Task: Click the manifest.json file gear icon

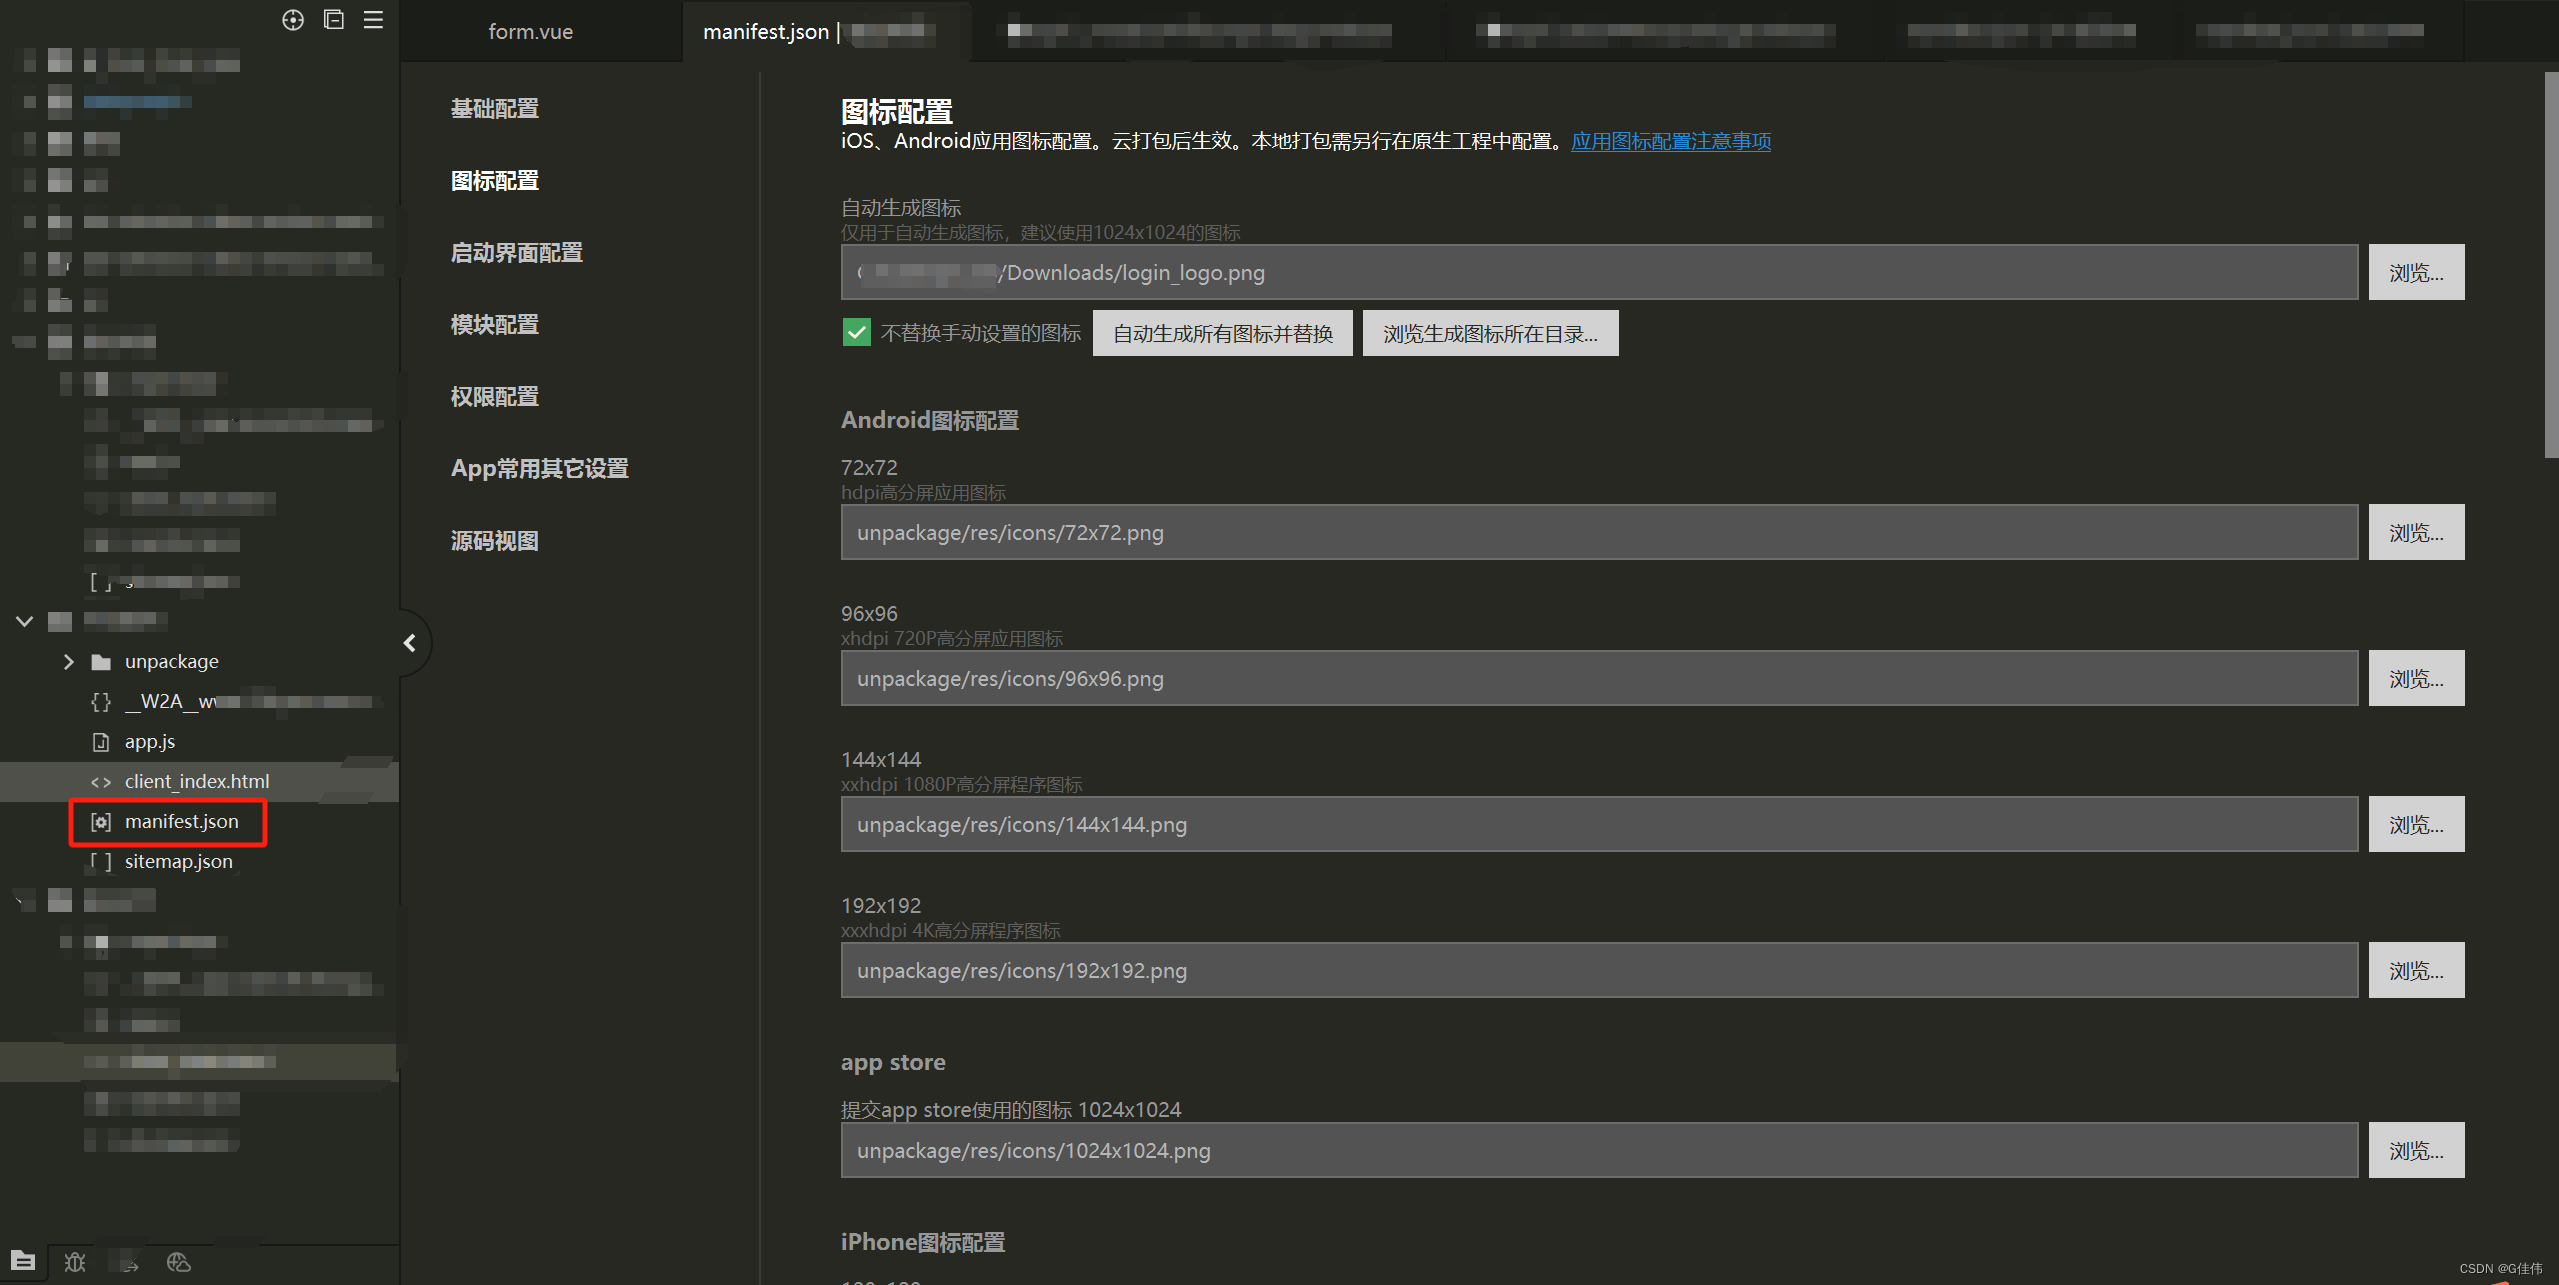Action: (x=101, y=822)
